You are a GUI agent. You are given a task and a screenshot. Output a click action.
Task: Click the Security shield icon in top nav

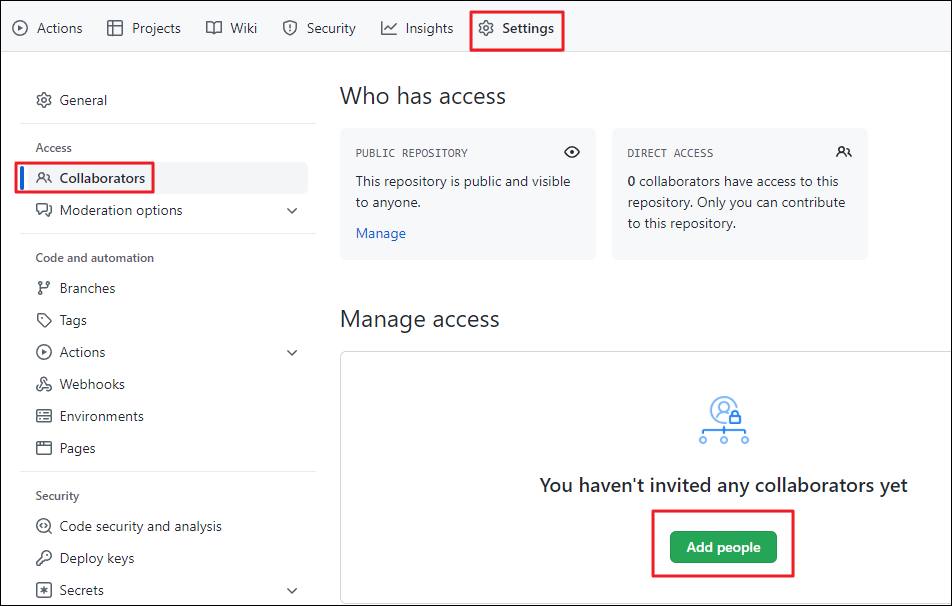click(x=290, y=28)
